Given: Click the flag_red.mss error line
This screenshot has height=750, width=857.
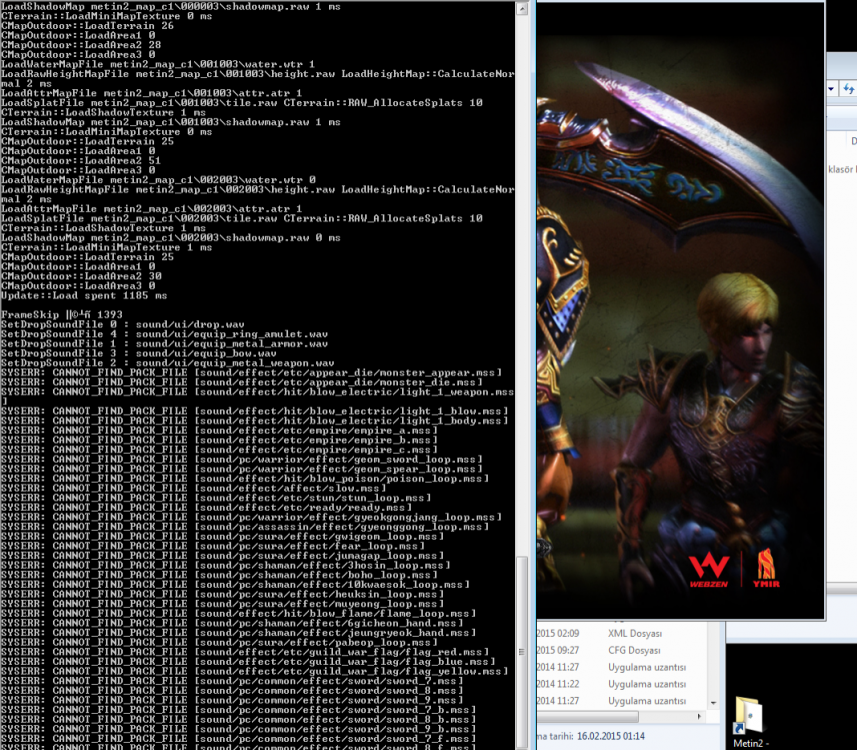Looking at the screenshot, I should click(245, 652).
